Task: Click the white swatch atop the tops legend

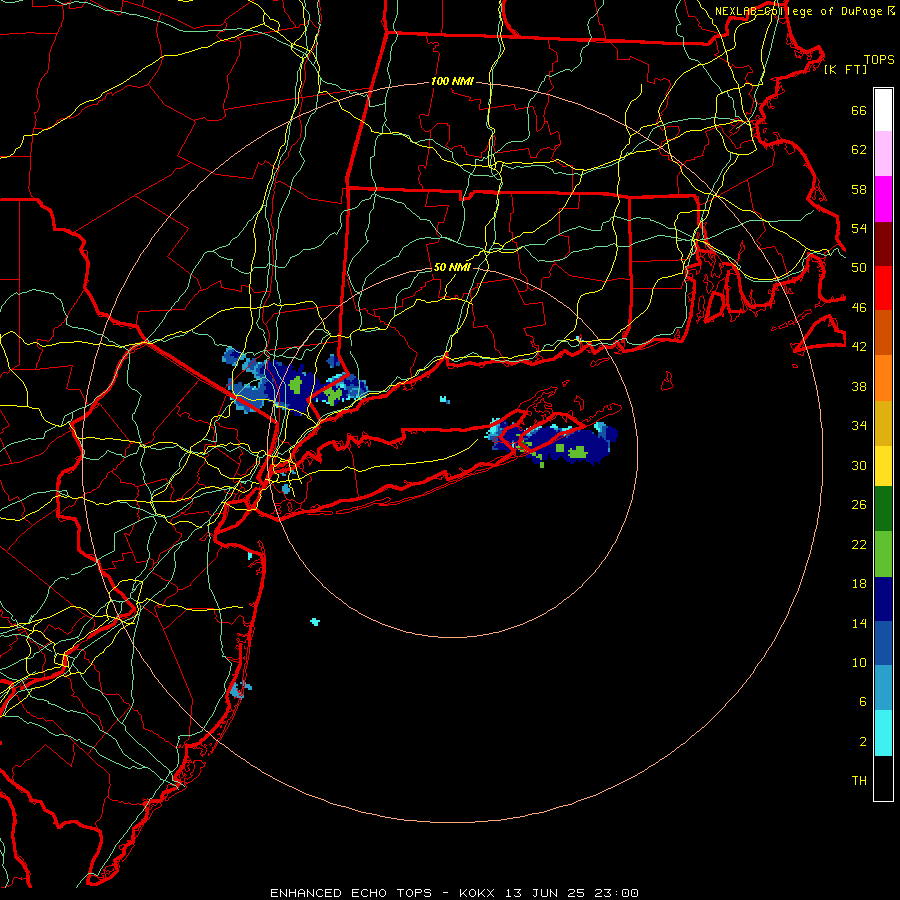Action: click(883, 110)
